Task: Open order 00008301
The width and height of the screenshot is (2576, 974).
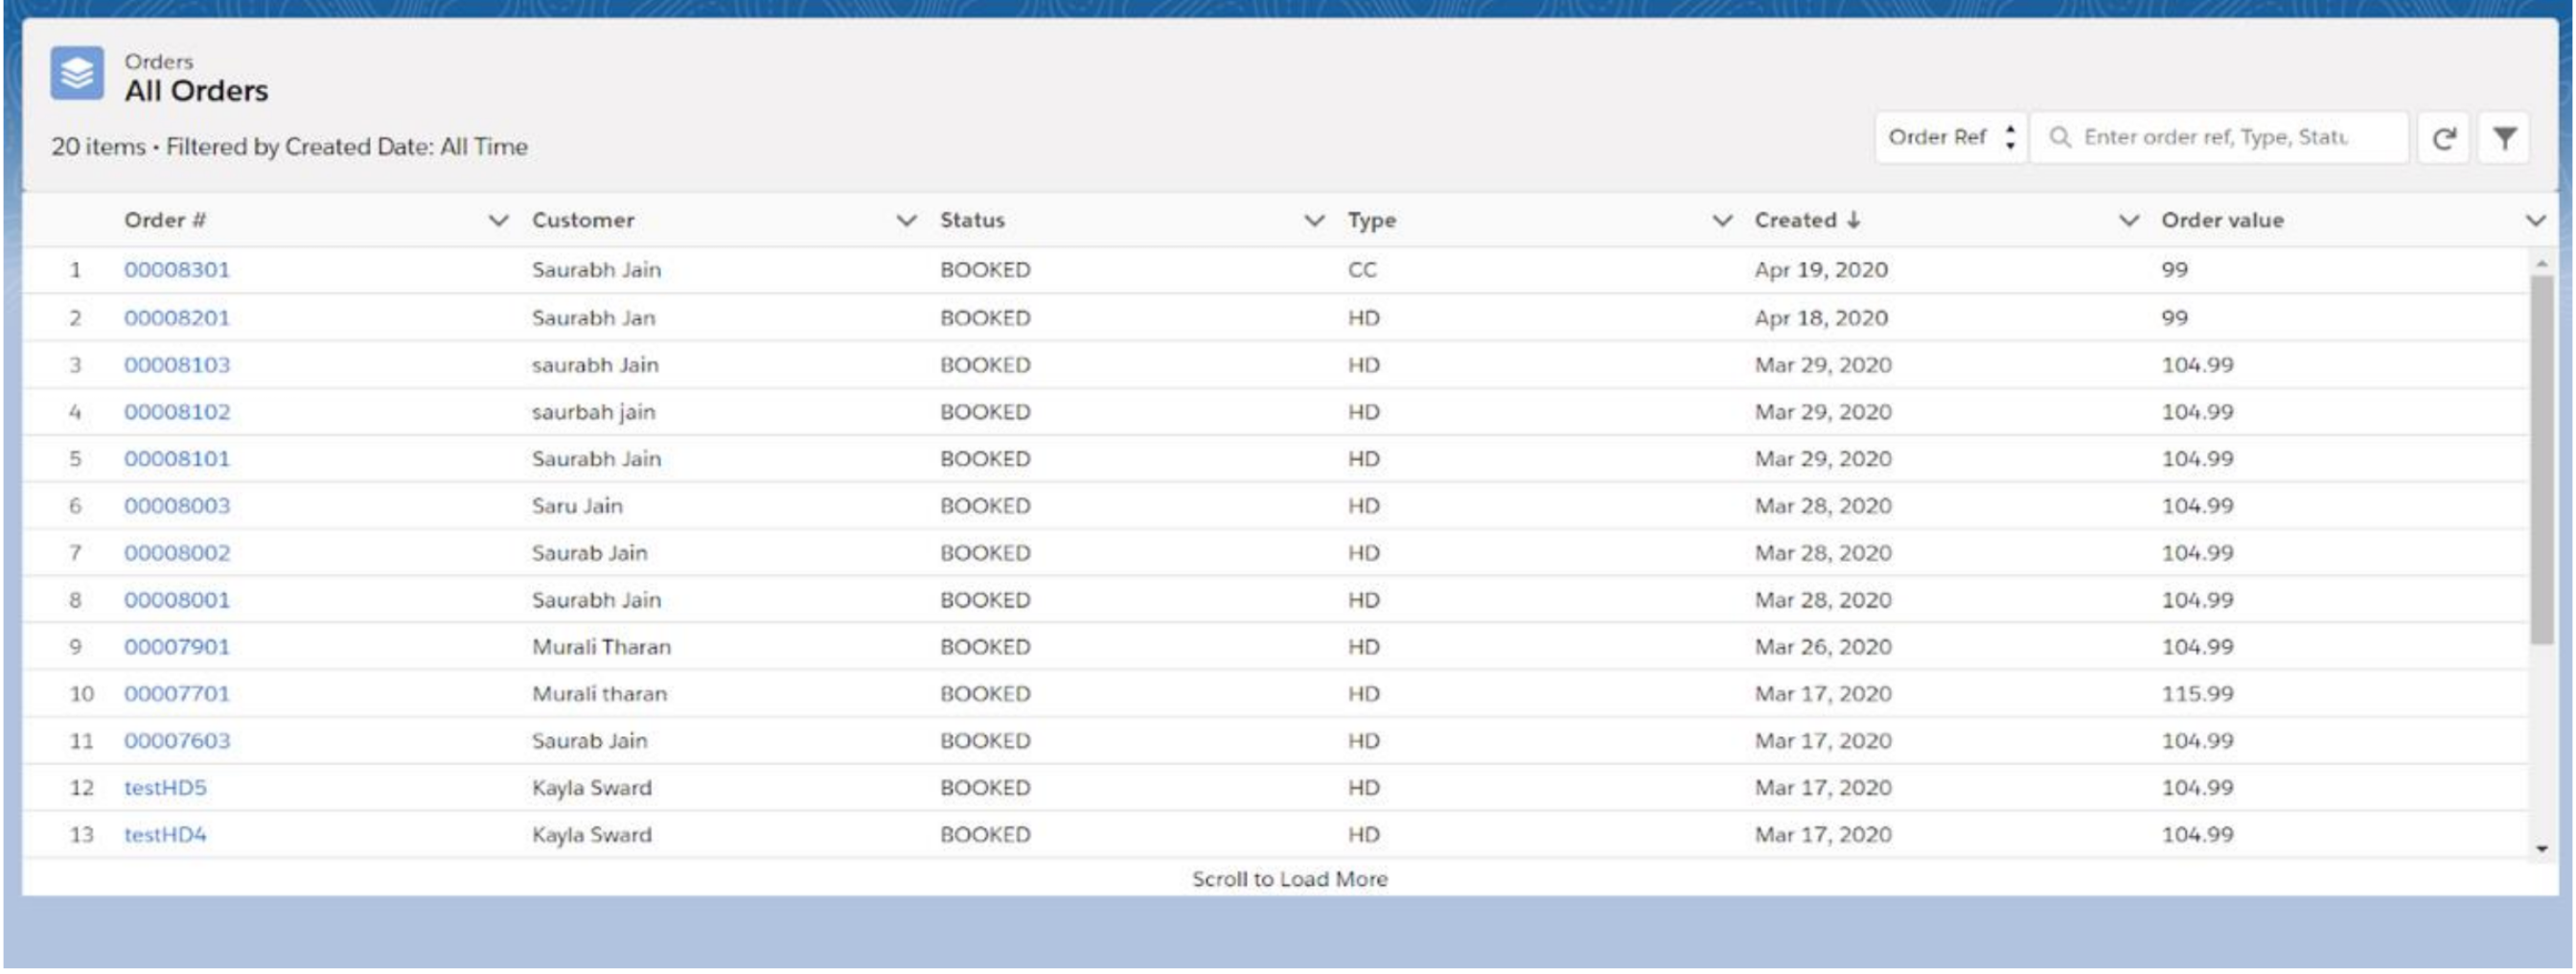Action: [x=176, y=269]
